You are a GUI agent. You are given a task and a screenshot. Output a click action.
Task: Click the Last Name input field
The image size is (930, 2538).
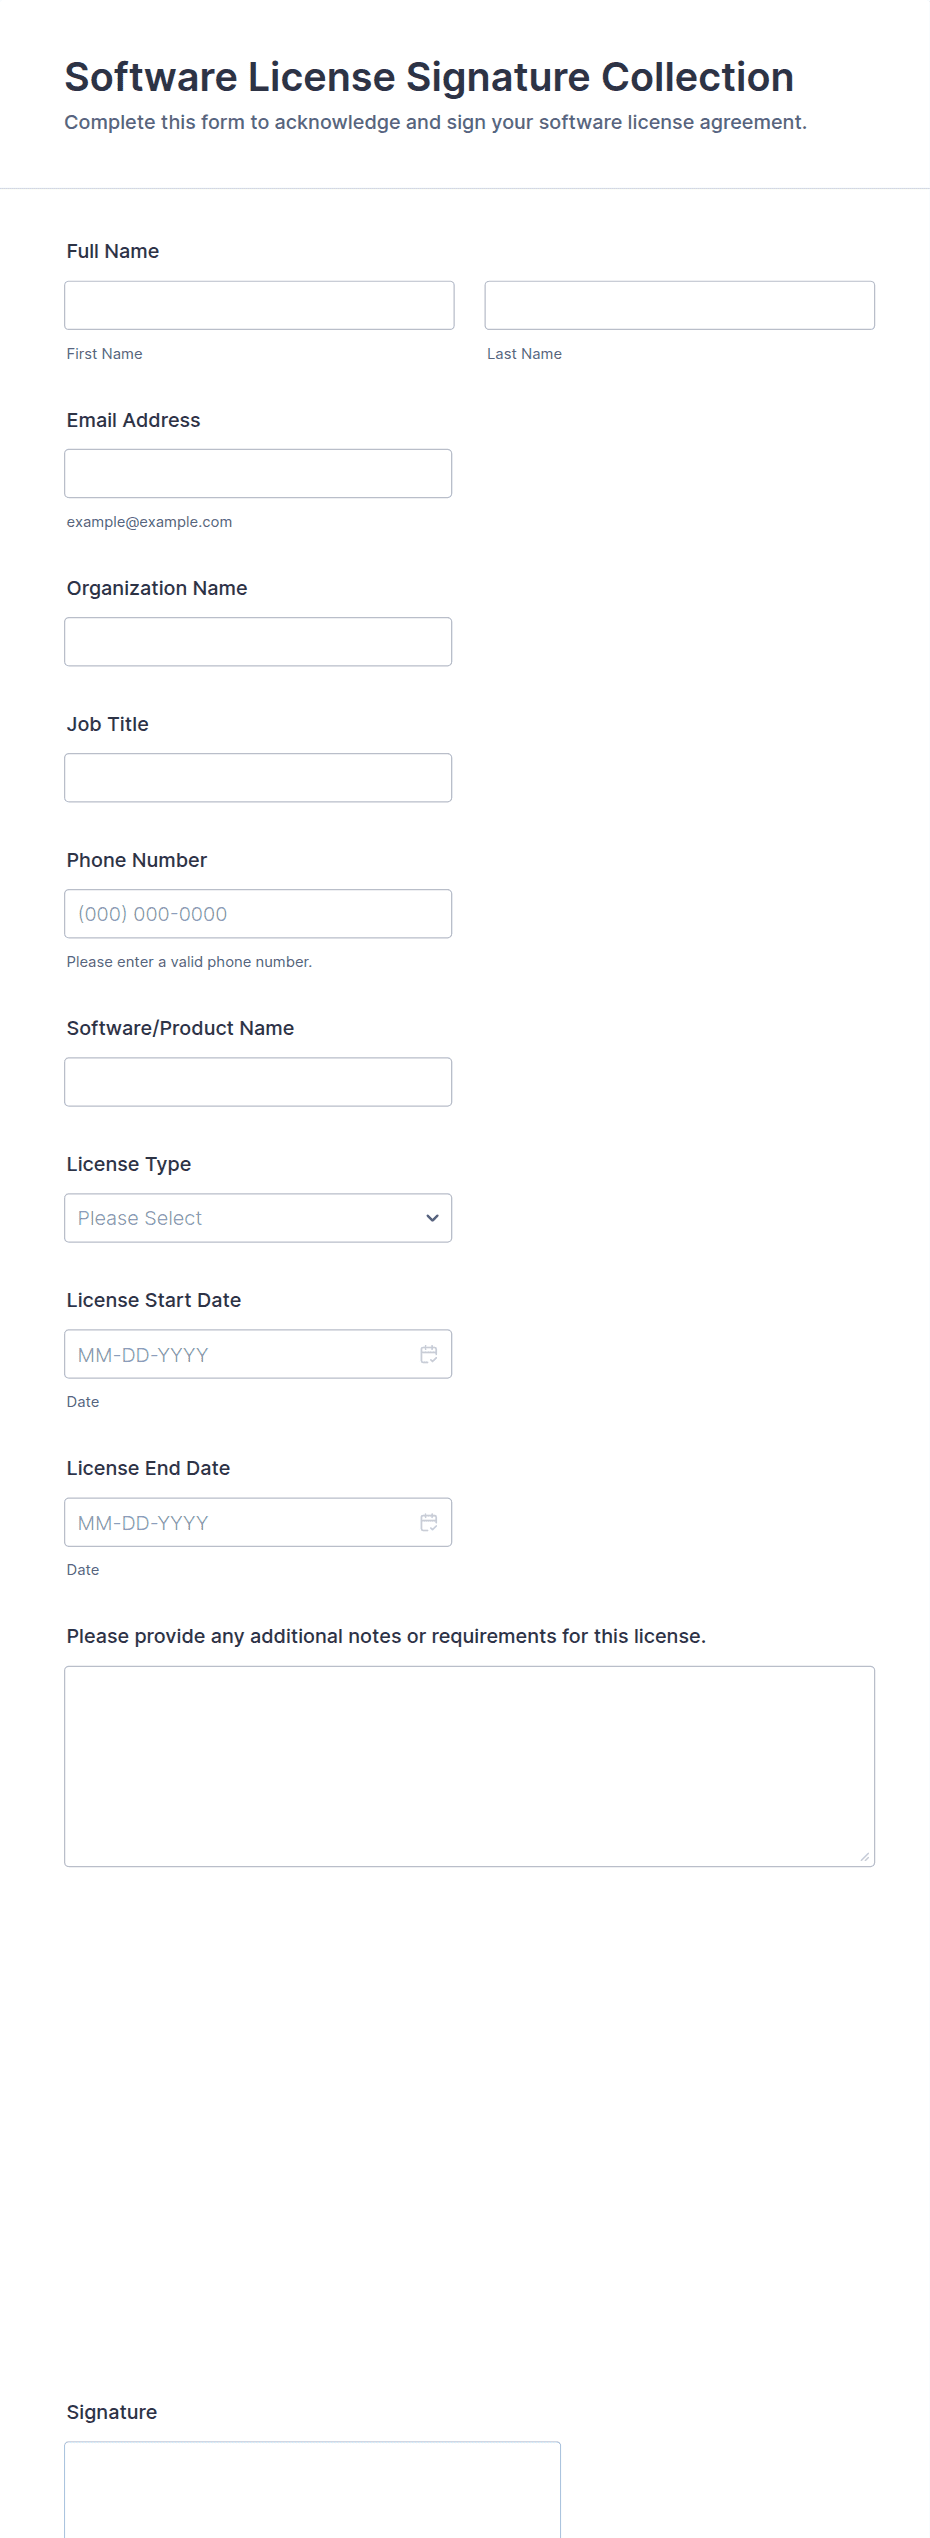679,305
